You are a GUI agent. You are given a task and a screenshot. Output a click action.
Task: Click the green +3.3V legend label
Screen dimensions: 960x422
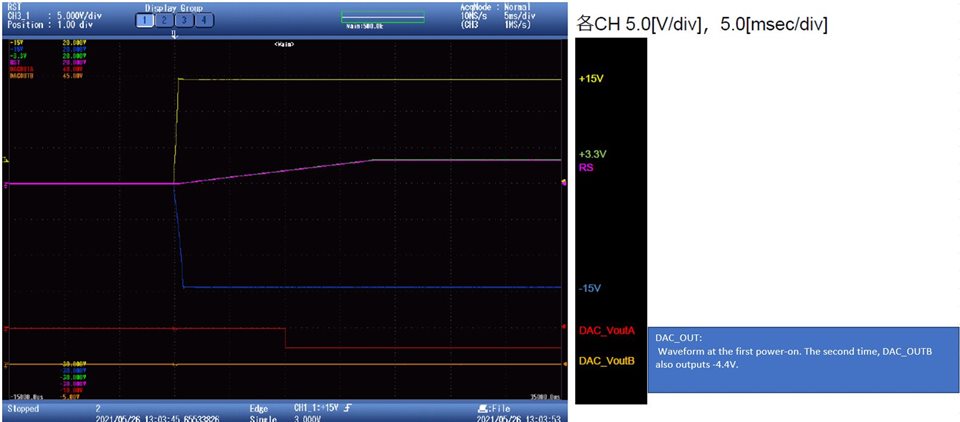click(591, 154)
